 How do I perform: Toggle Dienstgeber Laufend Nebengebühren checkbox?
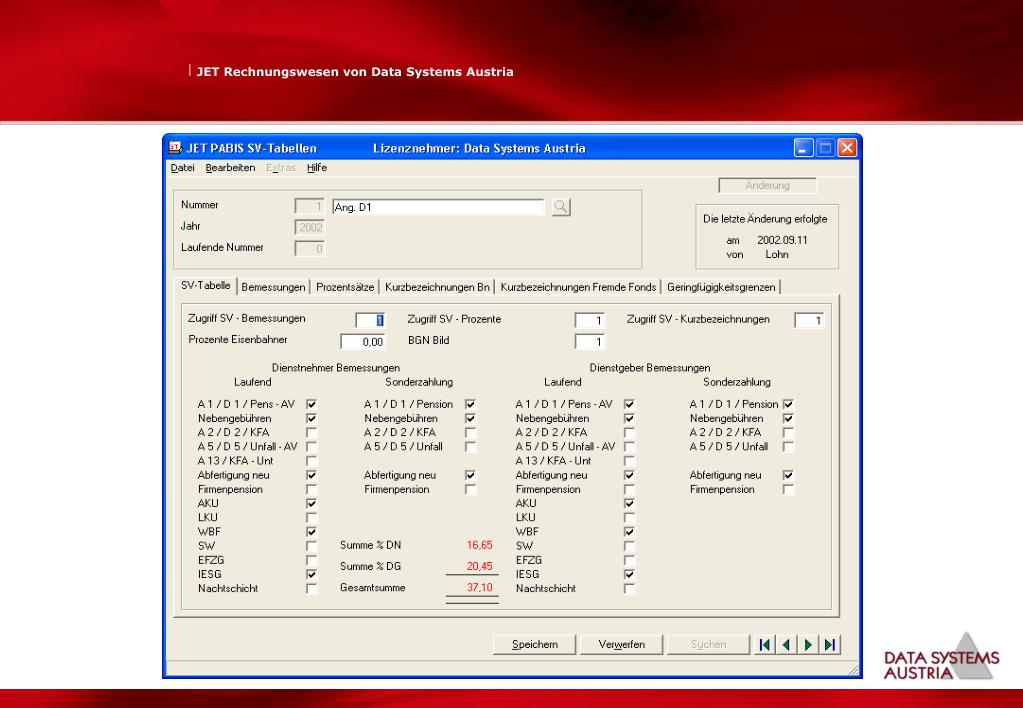[629, 418]
